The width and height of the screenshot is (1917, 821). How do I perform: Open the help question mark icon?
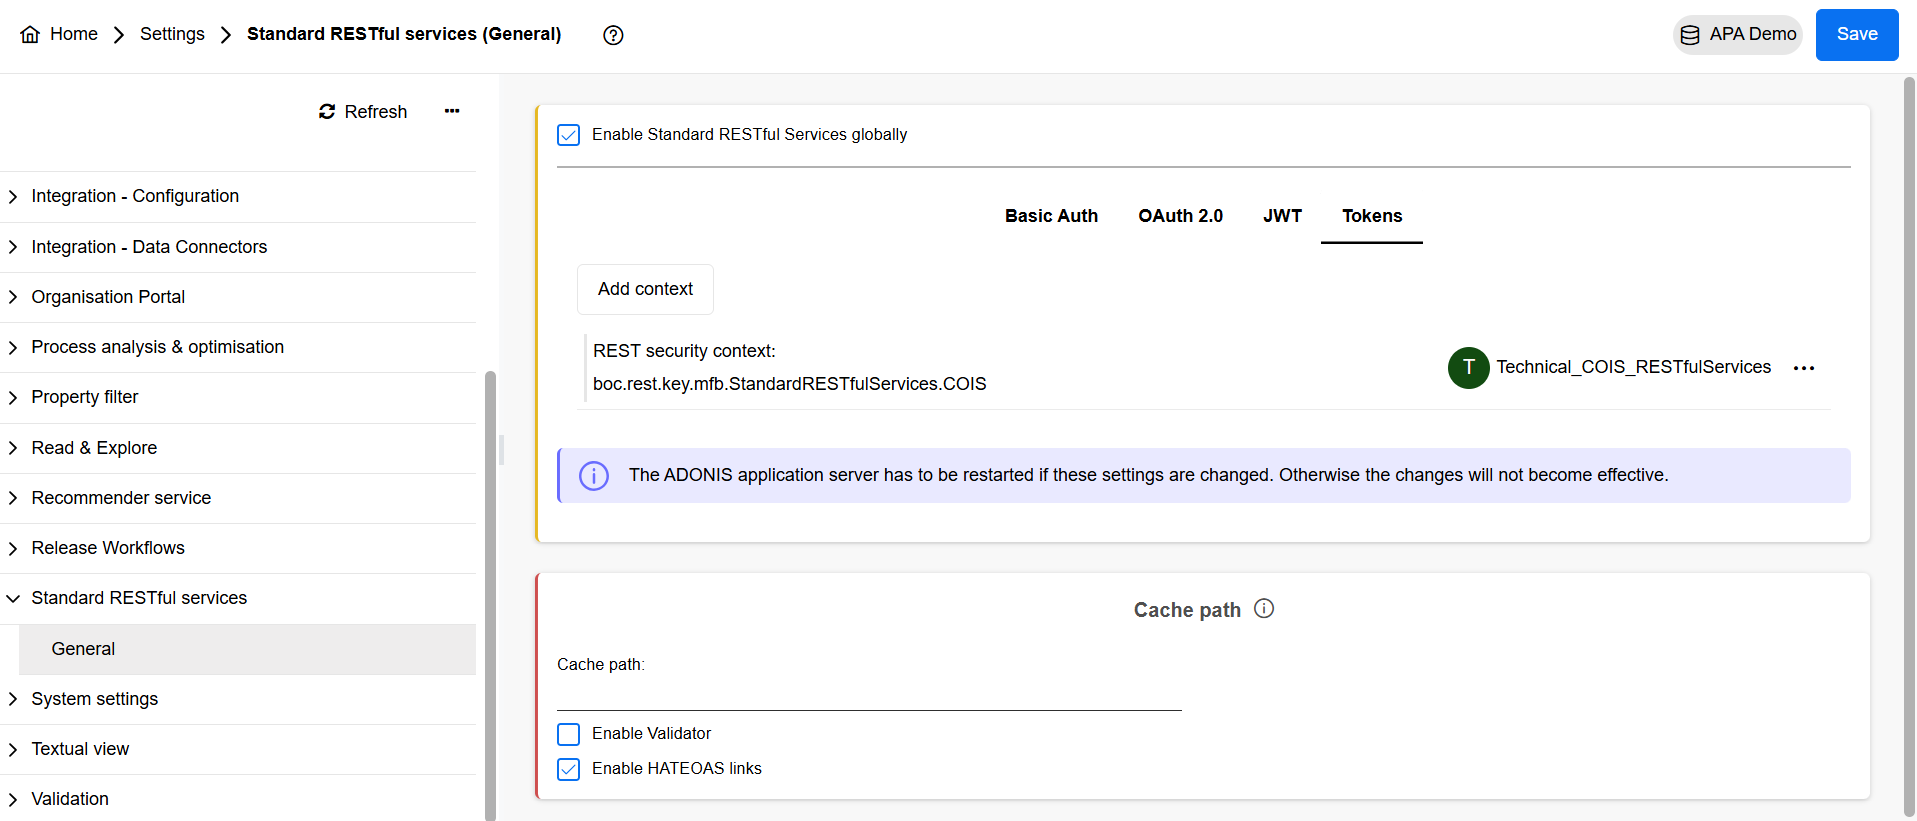point(613,35)
